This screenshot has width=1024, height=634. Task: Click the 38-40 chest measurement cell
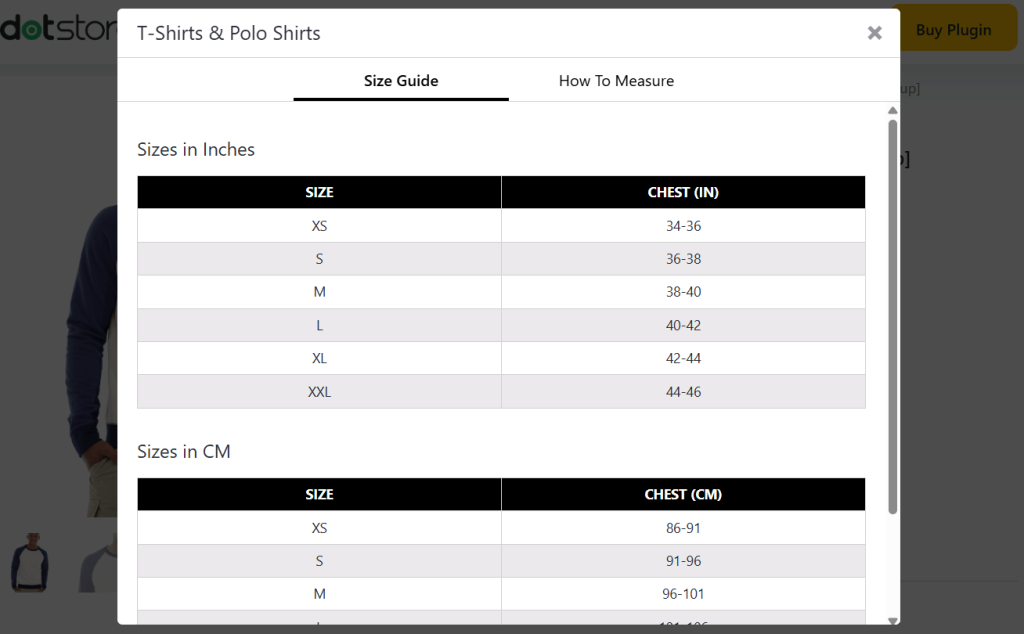click(683, 292)
